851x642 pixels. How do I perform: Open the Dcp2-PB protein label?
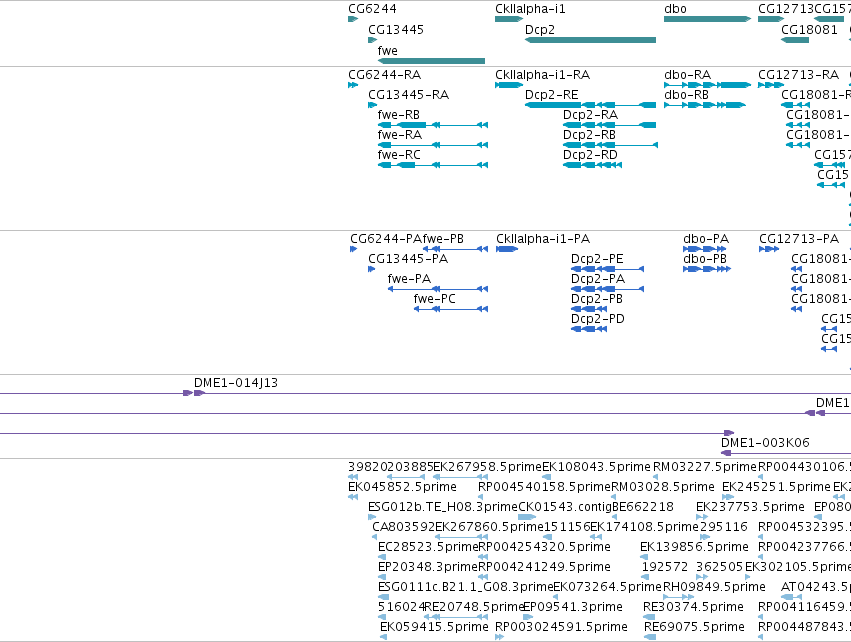pyautogui.click(x=597, y=300)
